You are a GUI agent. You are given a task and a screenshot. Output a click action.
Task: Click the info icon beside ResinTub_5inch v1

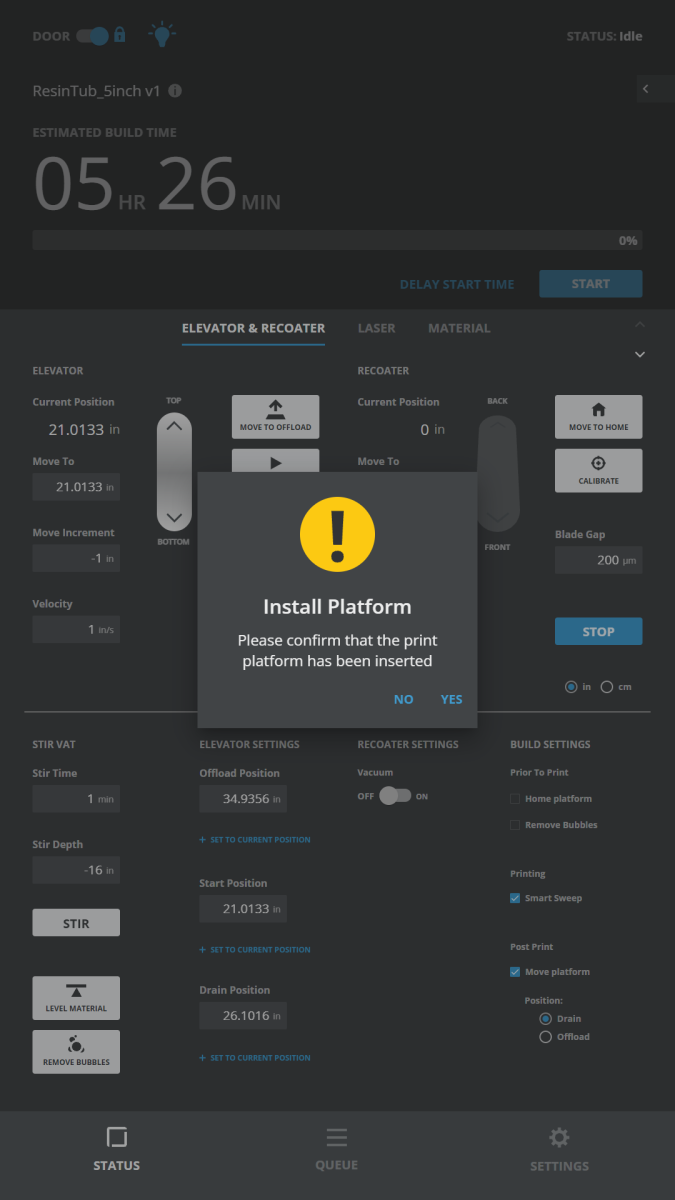(175, 91)
